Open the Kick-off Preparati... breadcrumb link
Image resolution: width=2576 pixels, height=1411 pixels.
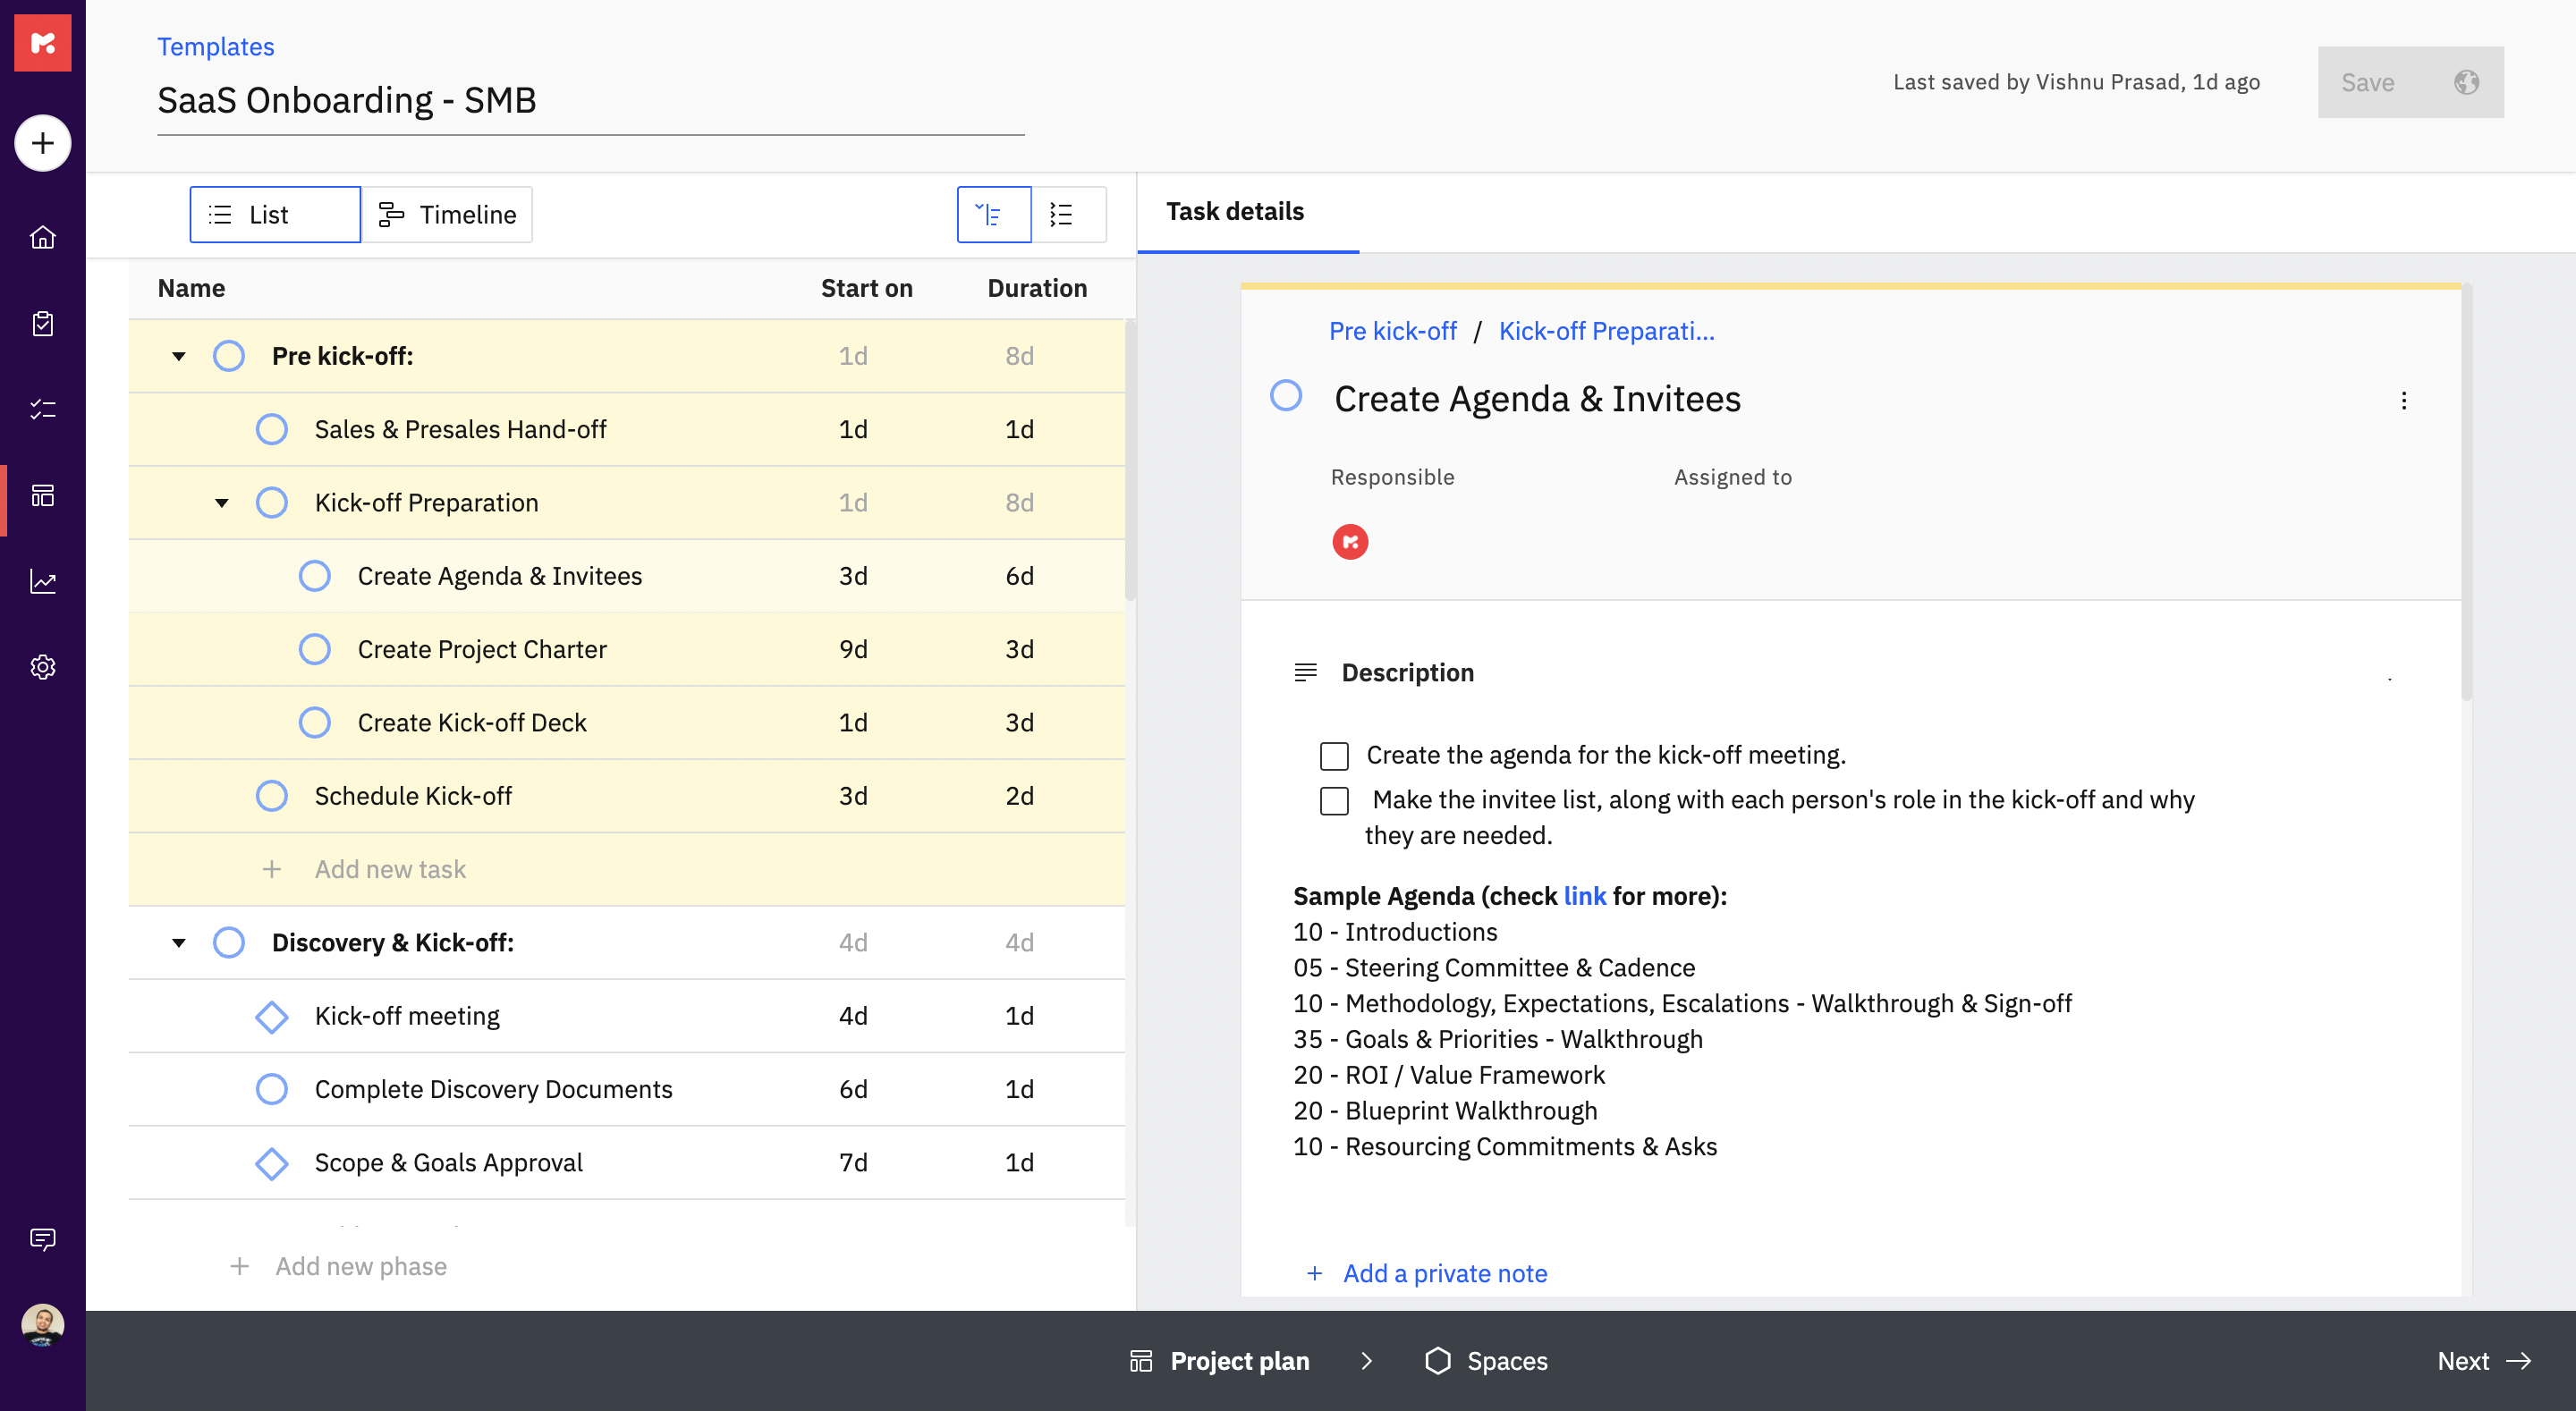(1606, 331)
